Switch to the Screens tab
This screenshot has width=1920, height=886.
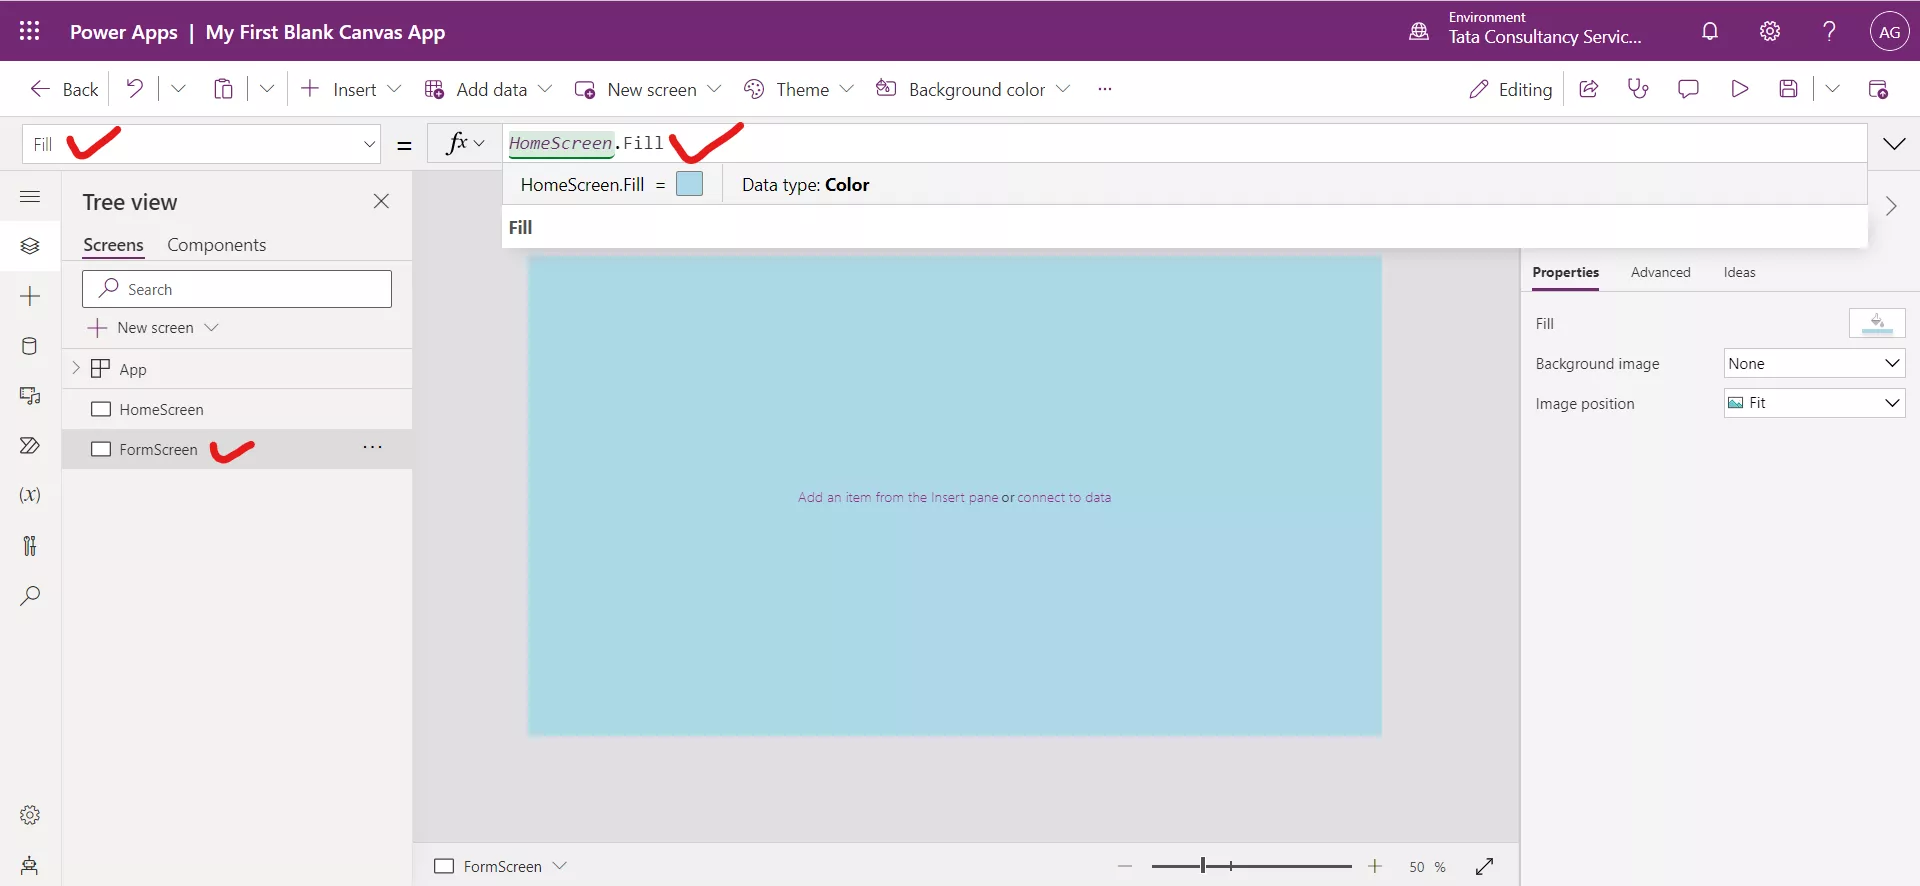click(113, 245)
